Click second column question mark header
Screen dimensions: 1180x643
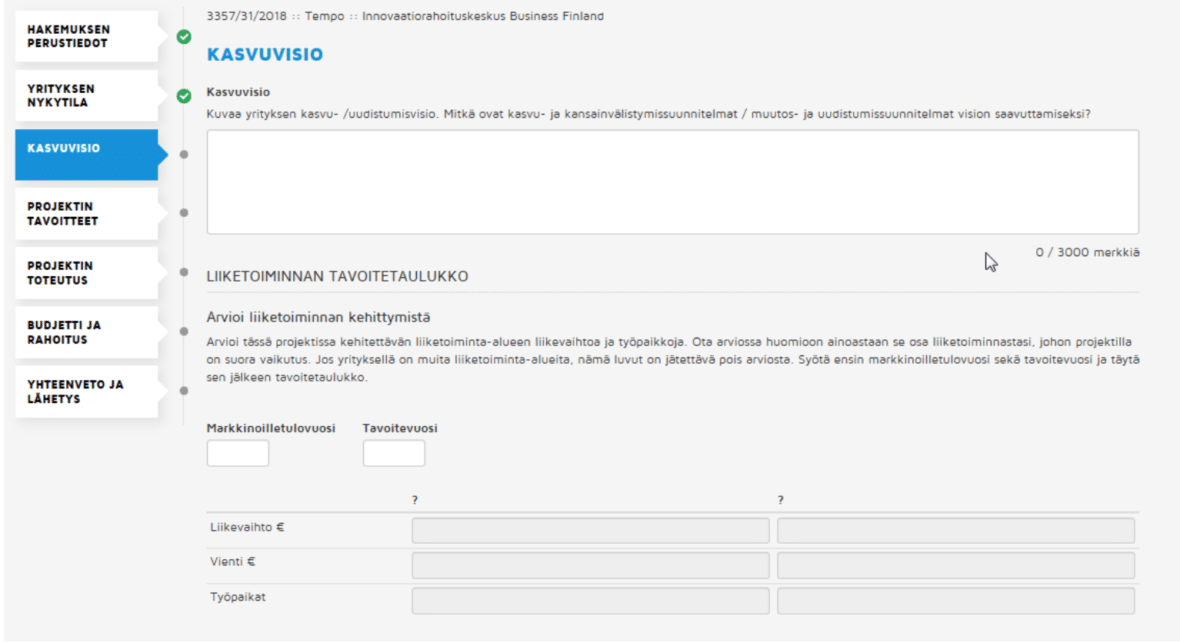pyautogui.click(x=780, y=500)
